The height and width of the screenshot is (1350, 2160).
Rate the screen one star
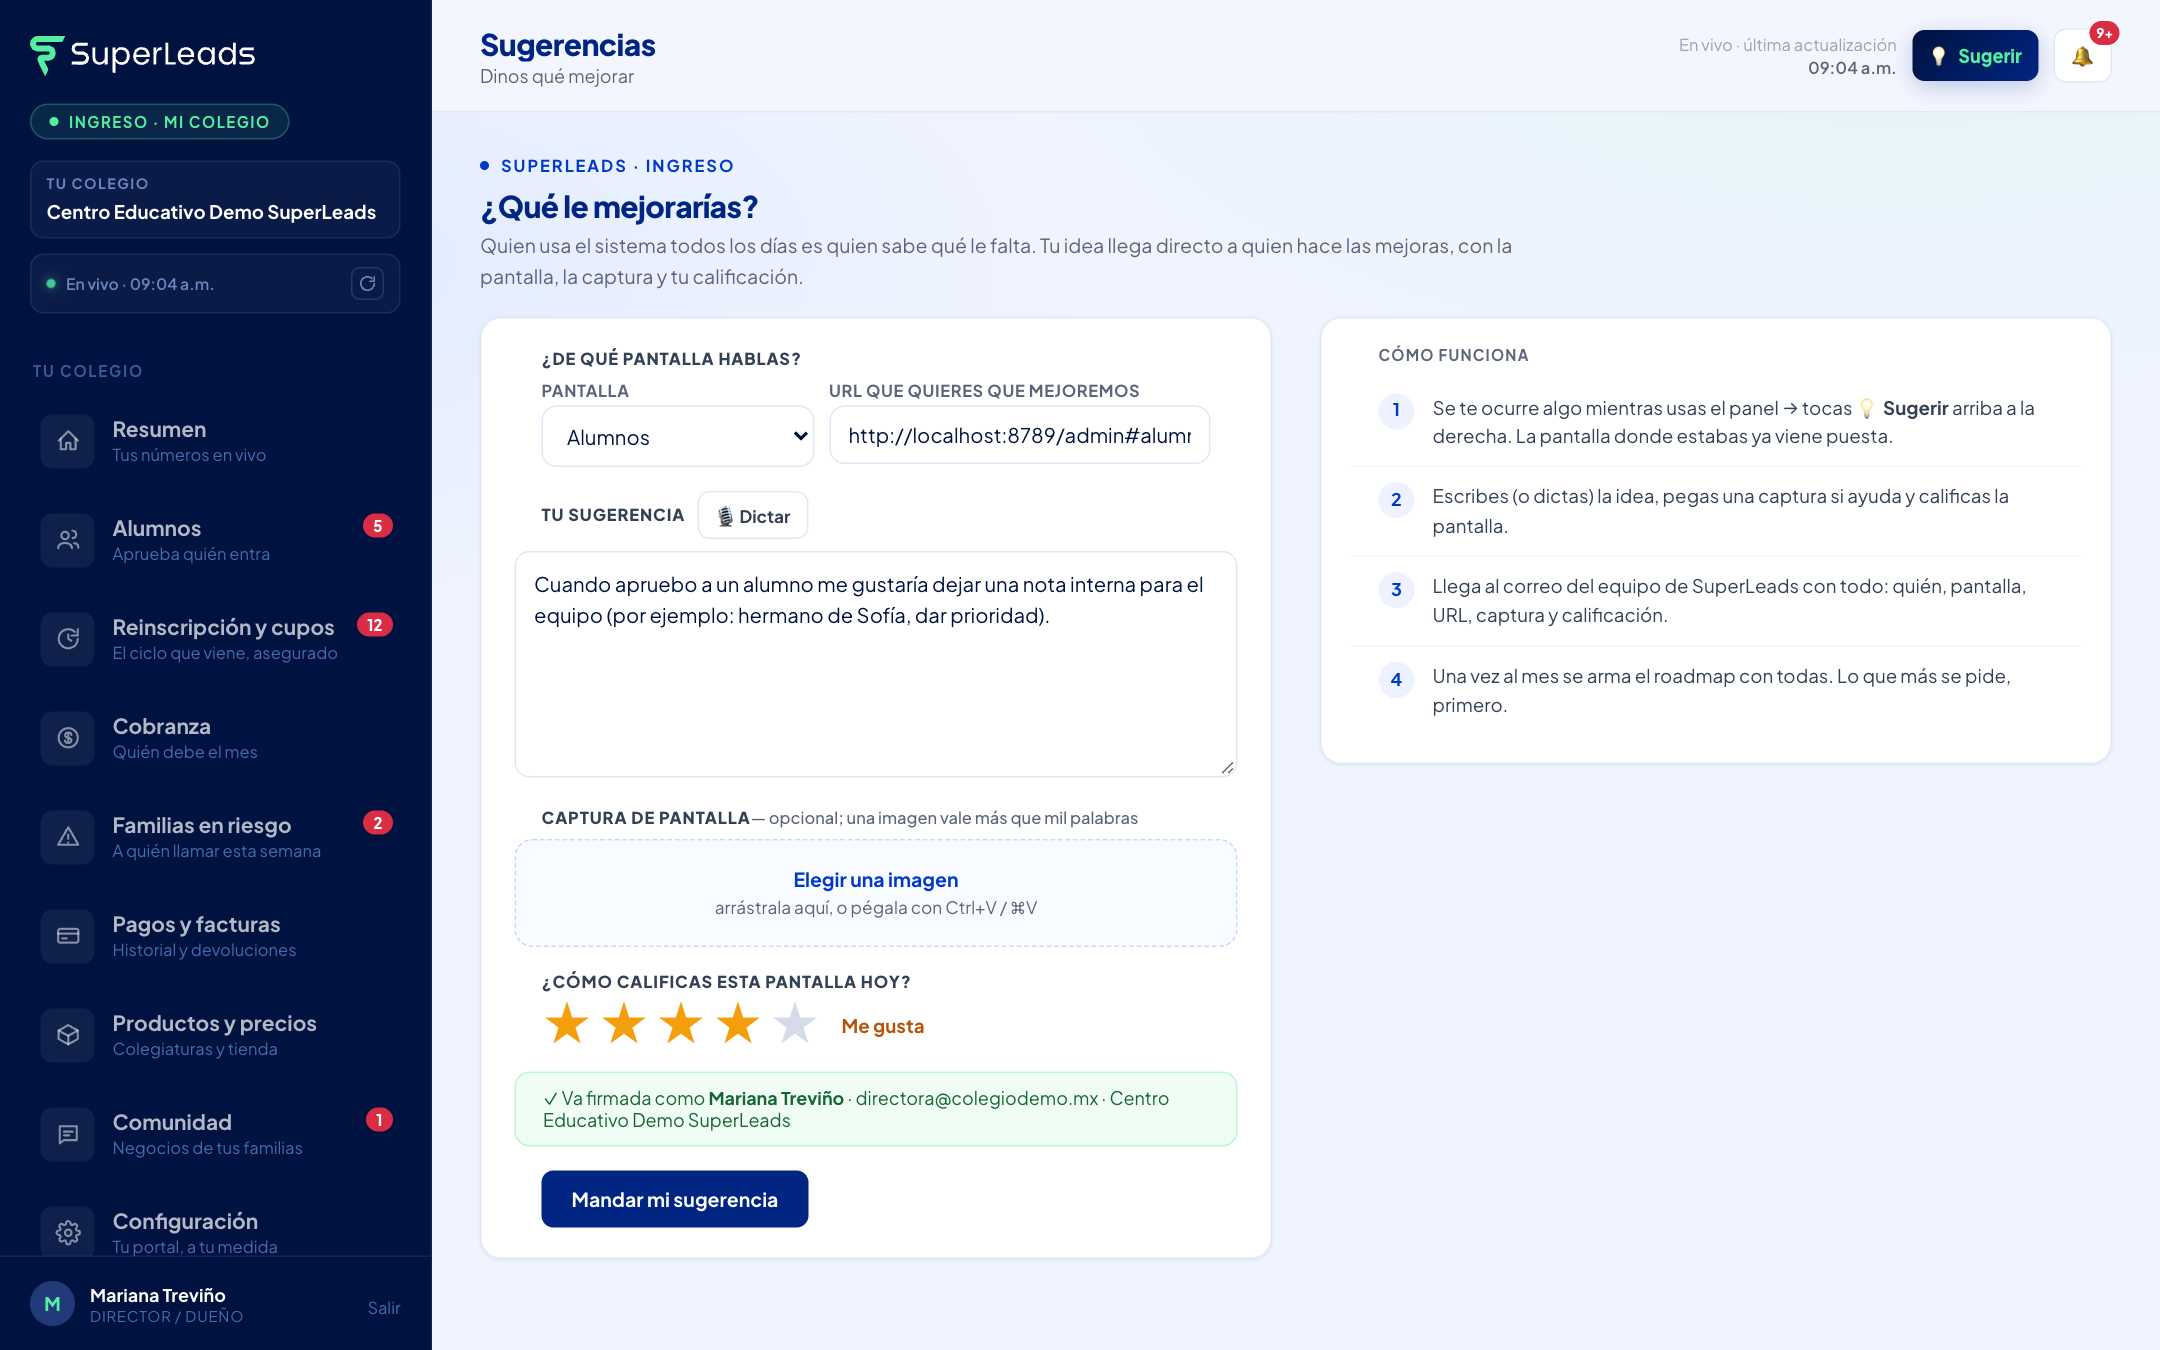(x=567, y=1024)
